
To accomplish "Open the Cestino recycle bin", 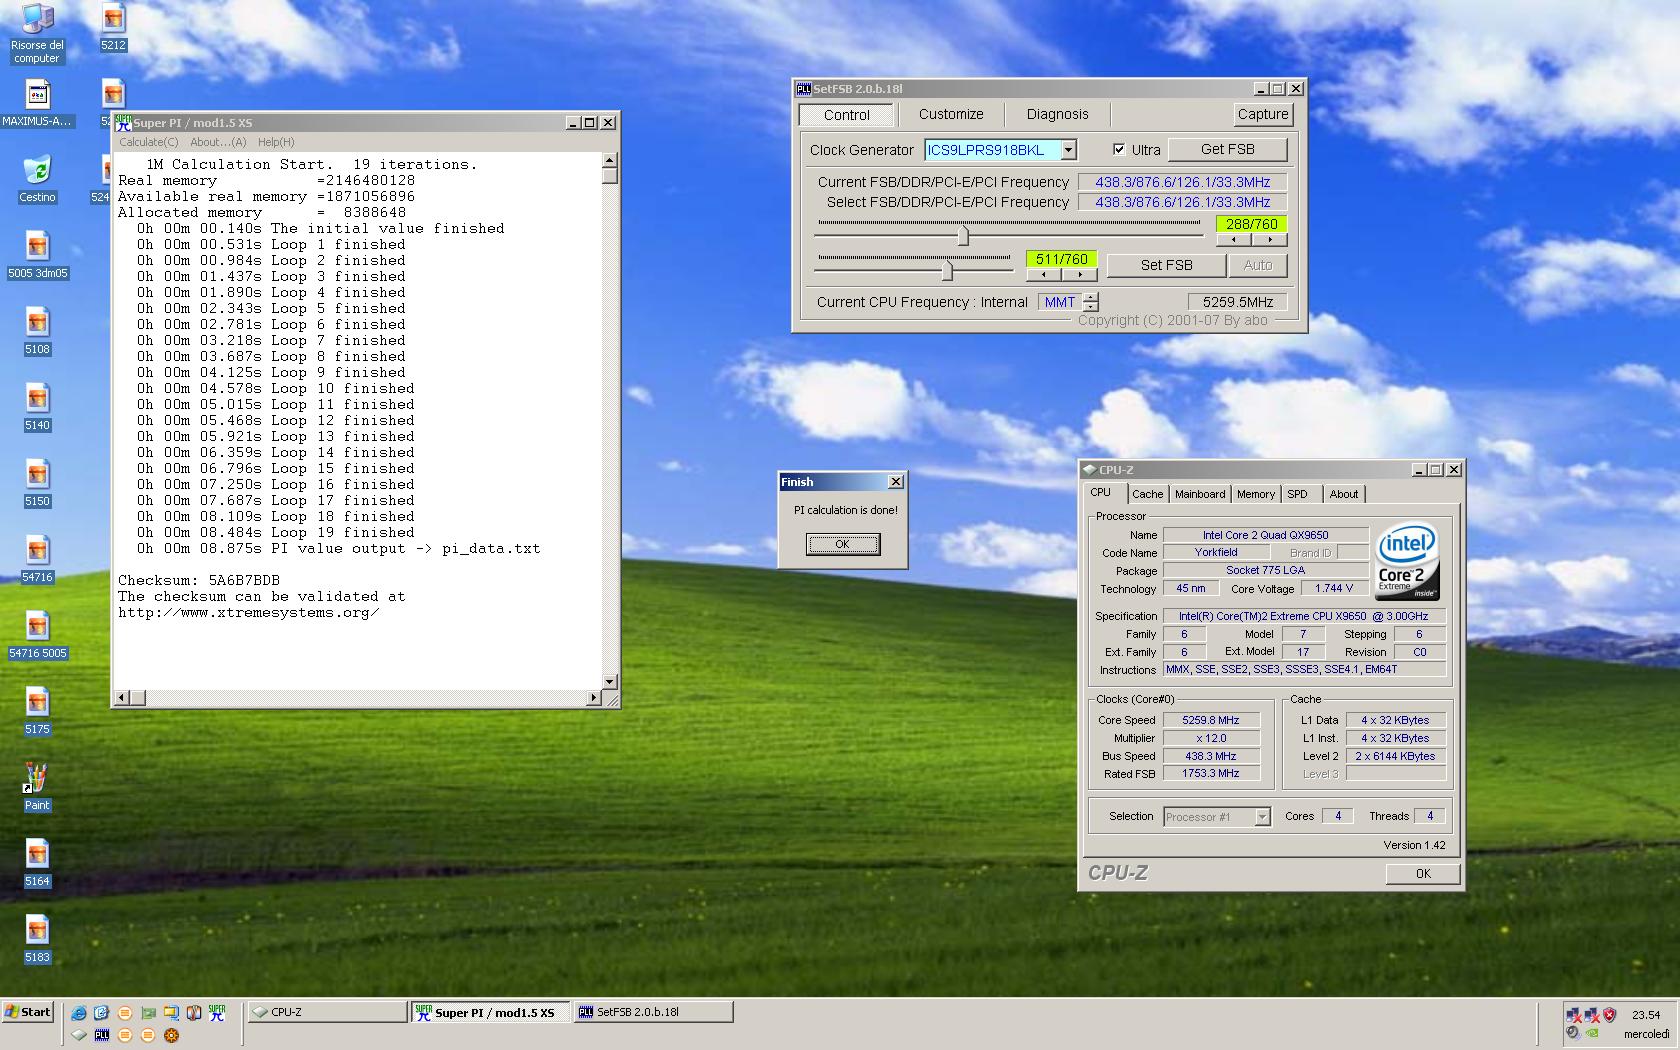I will 37,179.
